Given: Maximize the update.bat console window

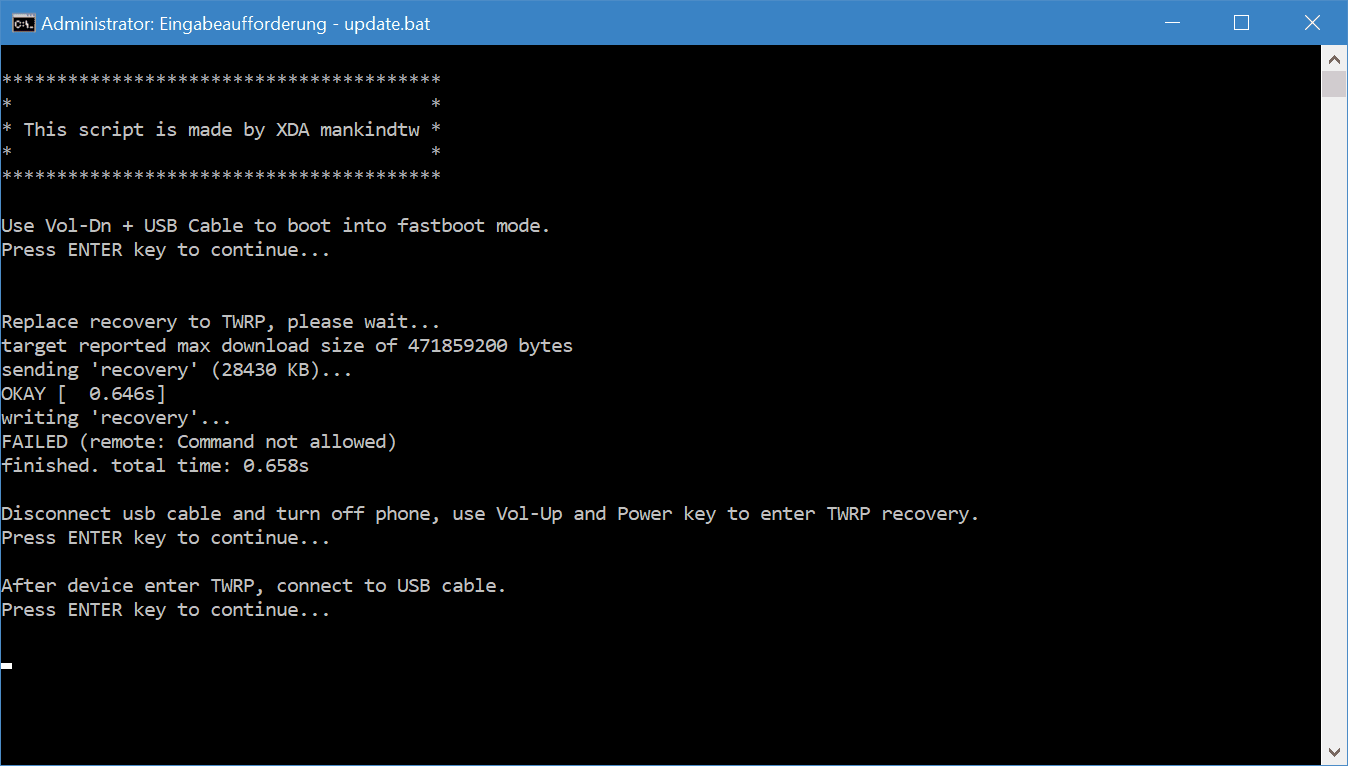Looking at the screenshot, I should click(x=1241, y=23).
